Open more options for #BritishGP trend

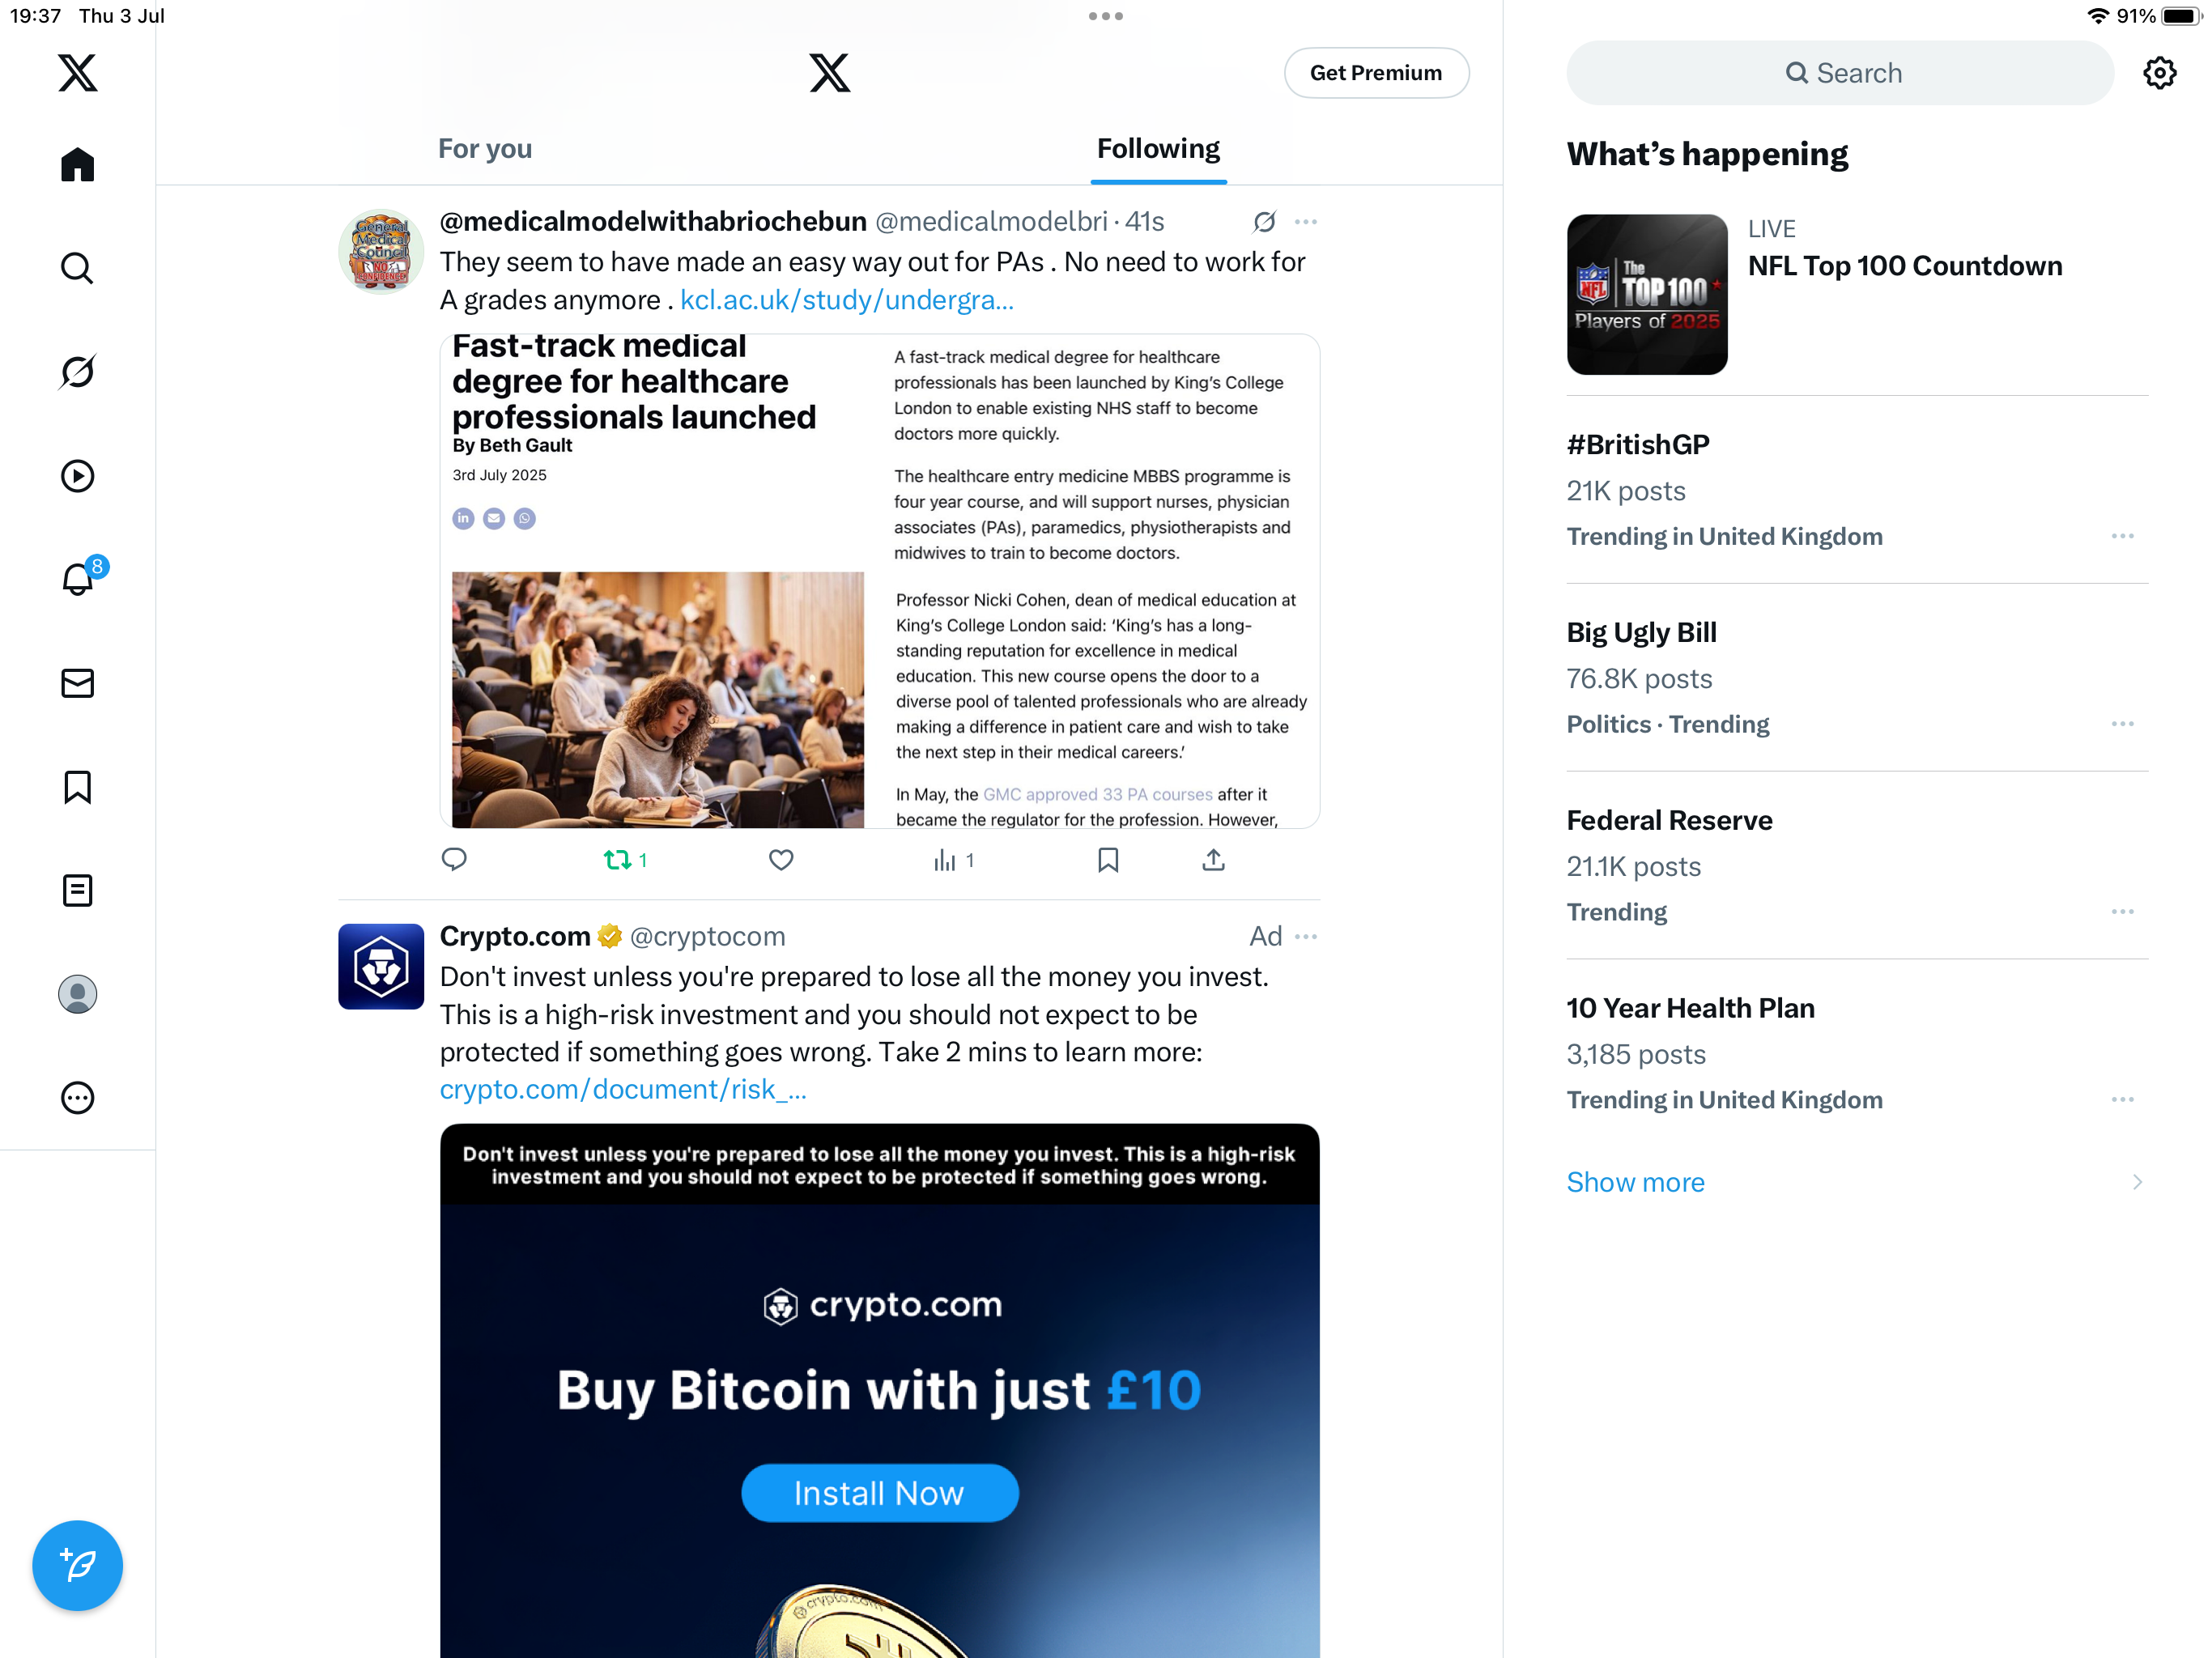click(x=2123, y=536)
